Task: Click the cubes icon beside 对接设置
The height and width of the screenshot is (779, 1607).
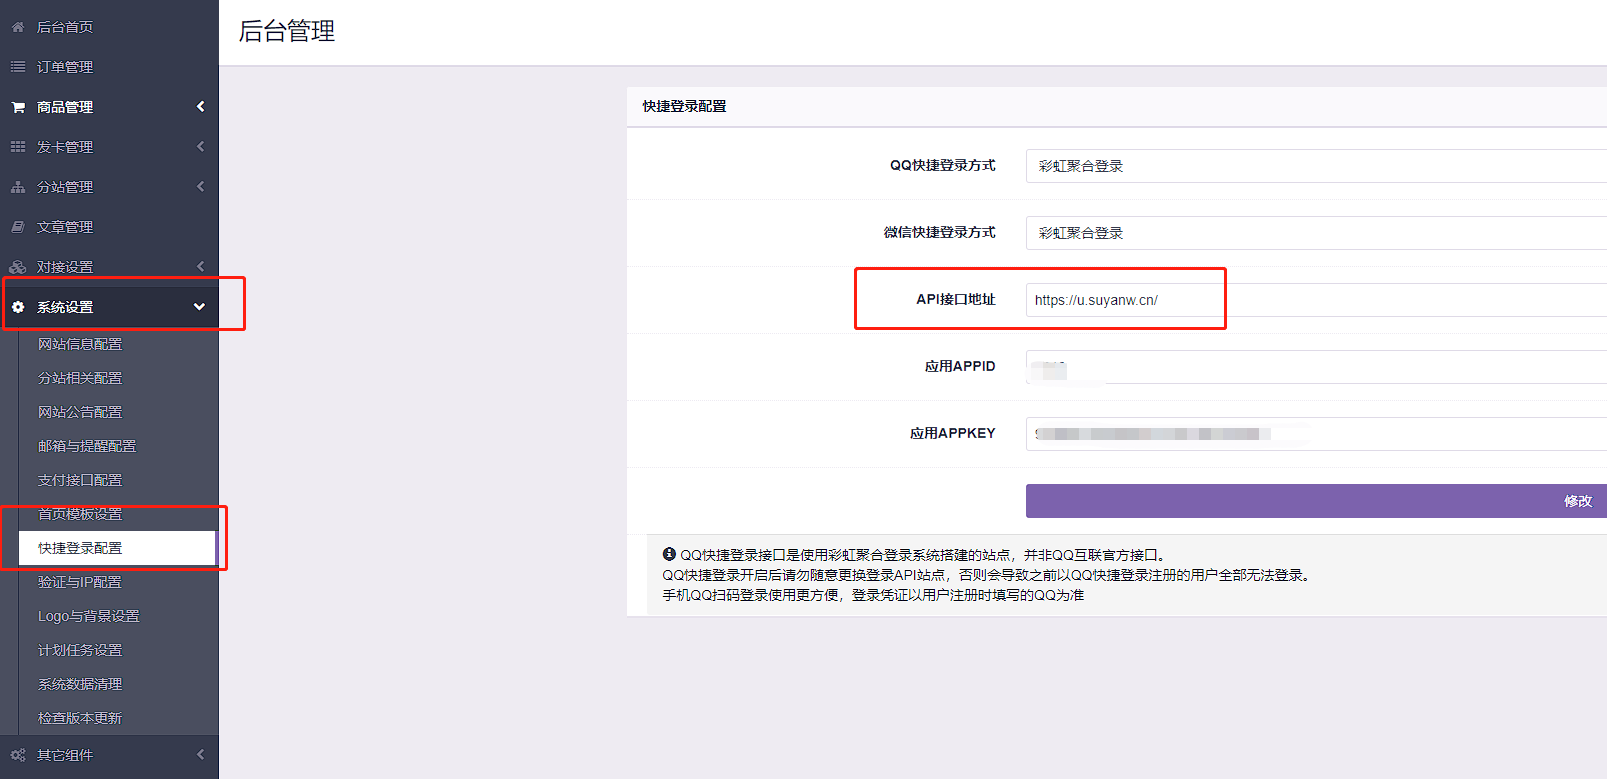Action: pos(18,267)
